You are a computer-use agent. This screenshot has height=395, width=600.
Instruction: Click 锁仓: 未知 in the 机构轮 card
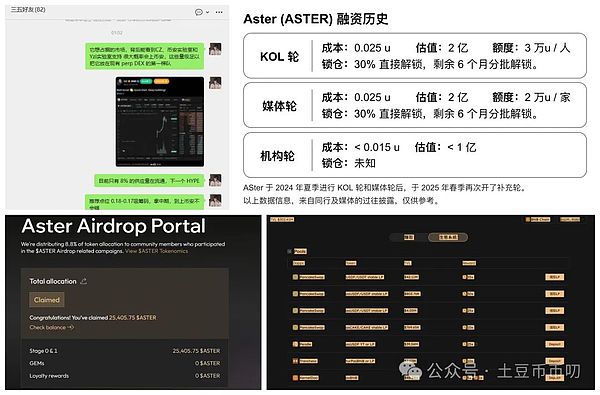pos(349,163)
